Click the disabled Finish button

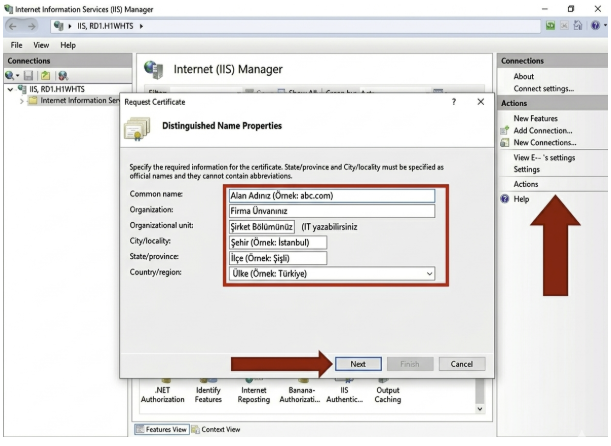point(410,364)
